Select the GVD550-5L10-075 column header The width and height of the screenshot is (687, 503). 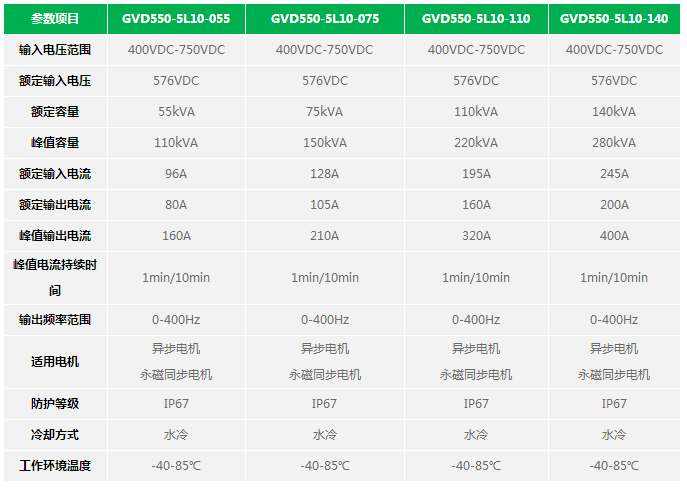pyautogui.click(x=325, y=19)
